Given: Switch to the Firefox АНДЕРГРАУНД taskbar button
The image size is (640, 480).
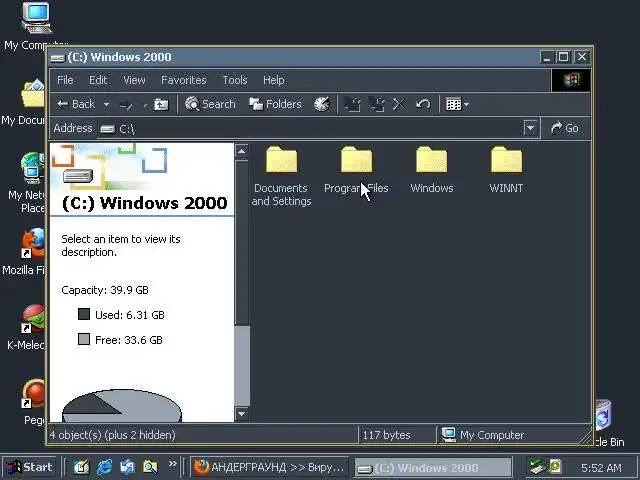Looking at the screenshot, I should point(269,467).
